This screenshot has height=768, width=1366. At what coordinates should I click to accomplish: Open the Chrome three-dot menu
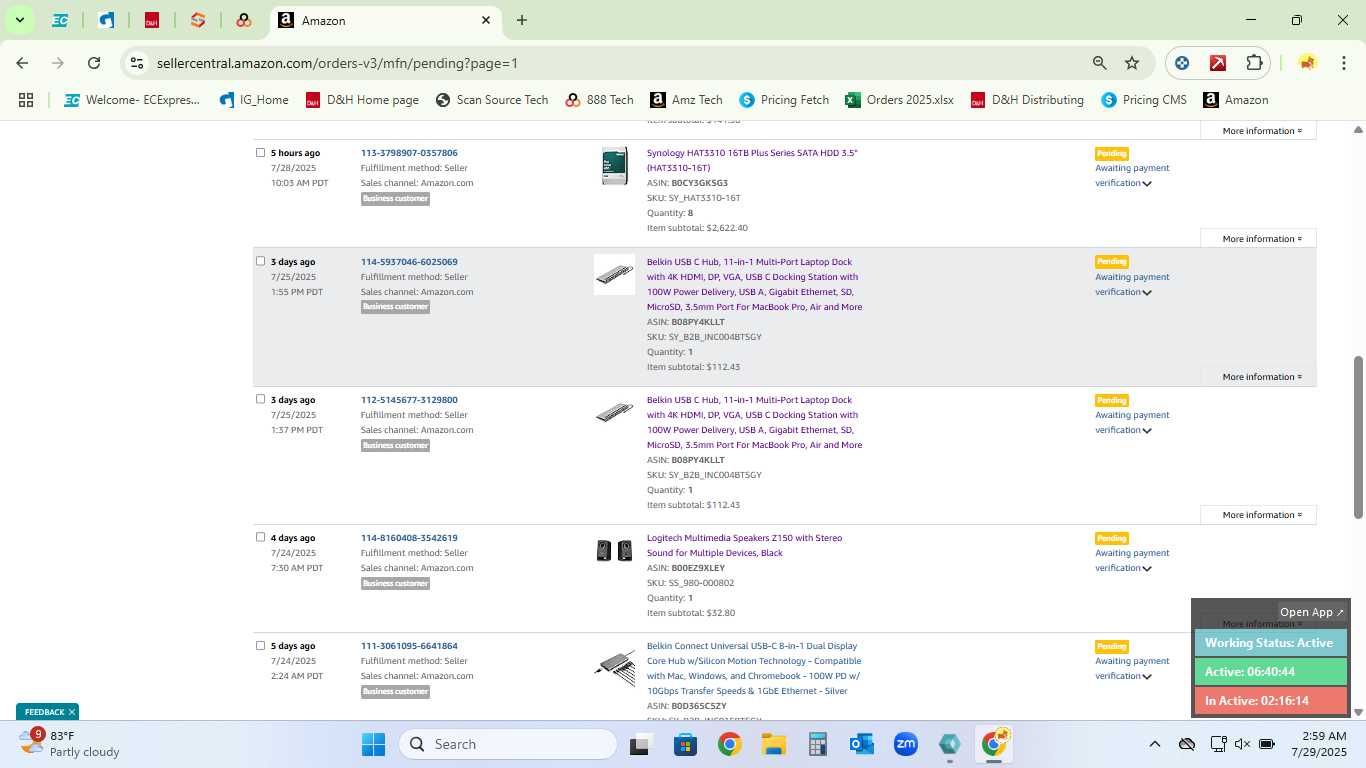click(x=1343, y=63)
